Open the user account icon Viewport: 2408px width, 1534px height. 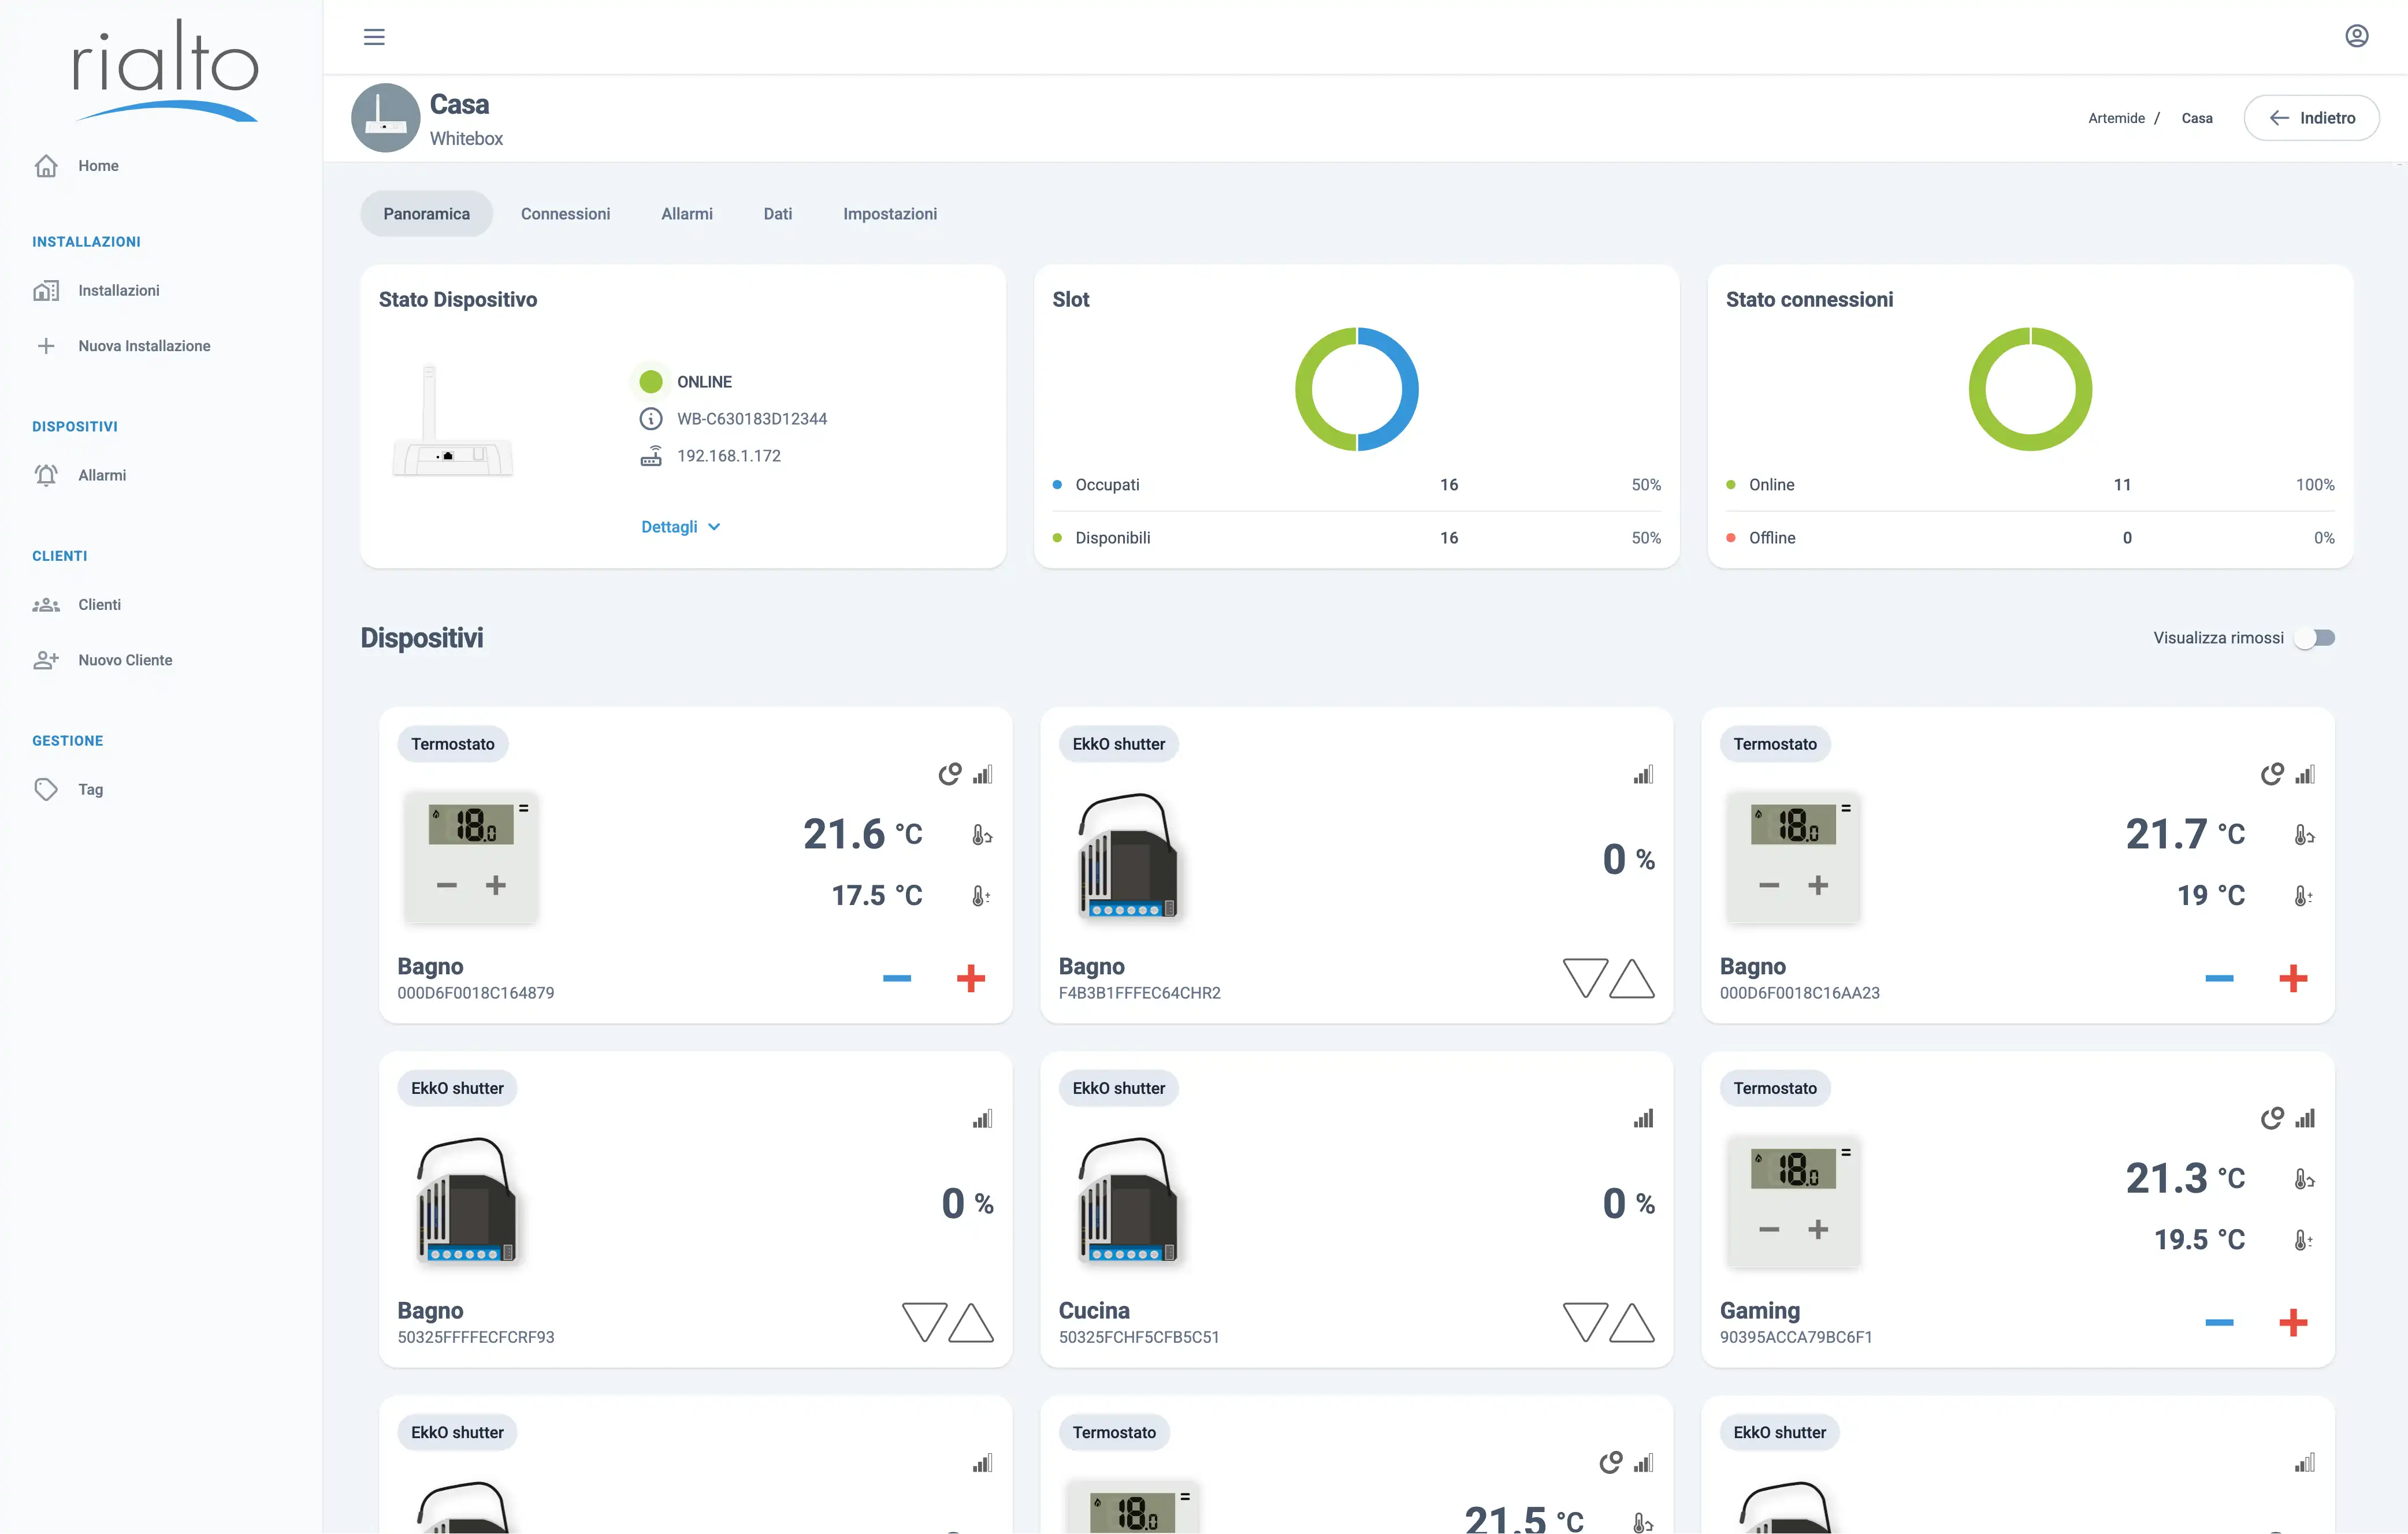[2356, 36]
